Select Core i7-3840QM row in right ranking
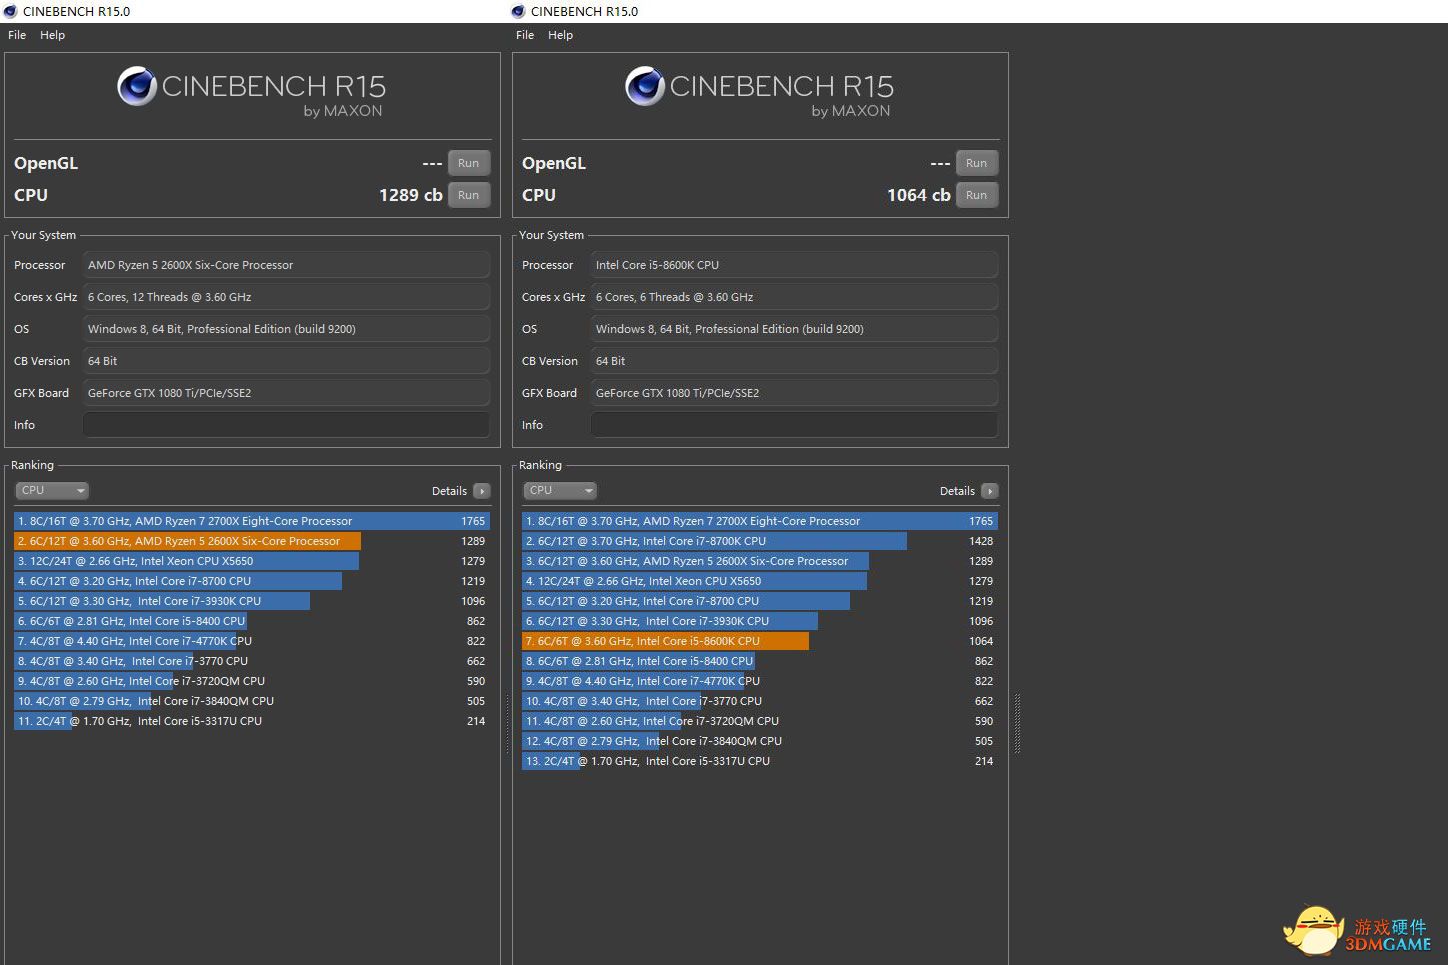This screenshot has height=965, width=1448. [759, 741]
